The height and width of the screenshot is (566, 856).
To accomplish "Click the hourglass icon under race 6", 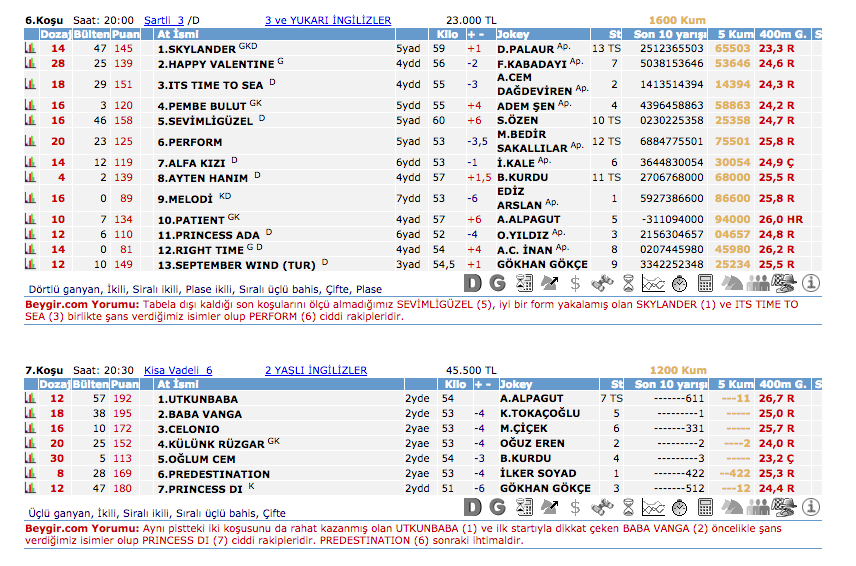I will tap(628, 283).
